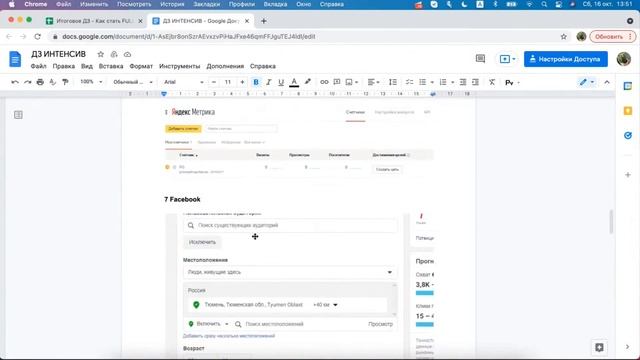
Task: Open the text alignment dropdown
Action: coord(373,82)
